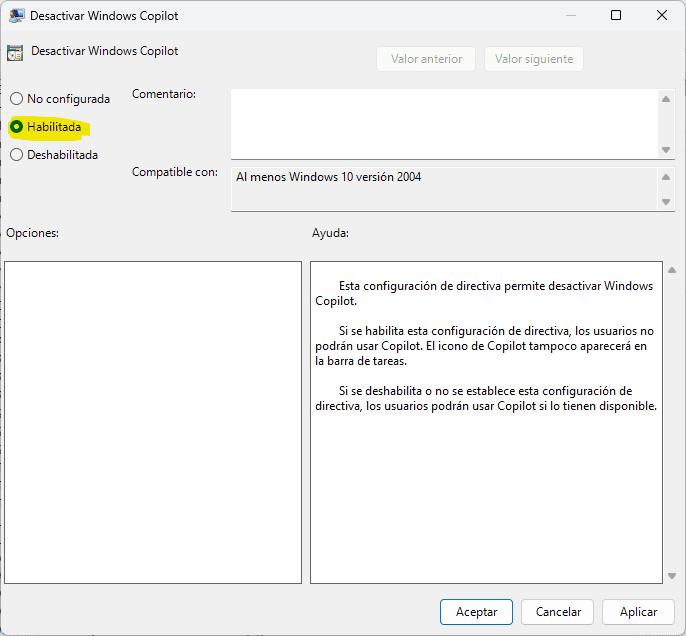The image size is (686, 636).
Task: Click the text 'Al menos Windows 10 versión 2004'
Action: (329, 177)
